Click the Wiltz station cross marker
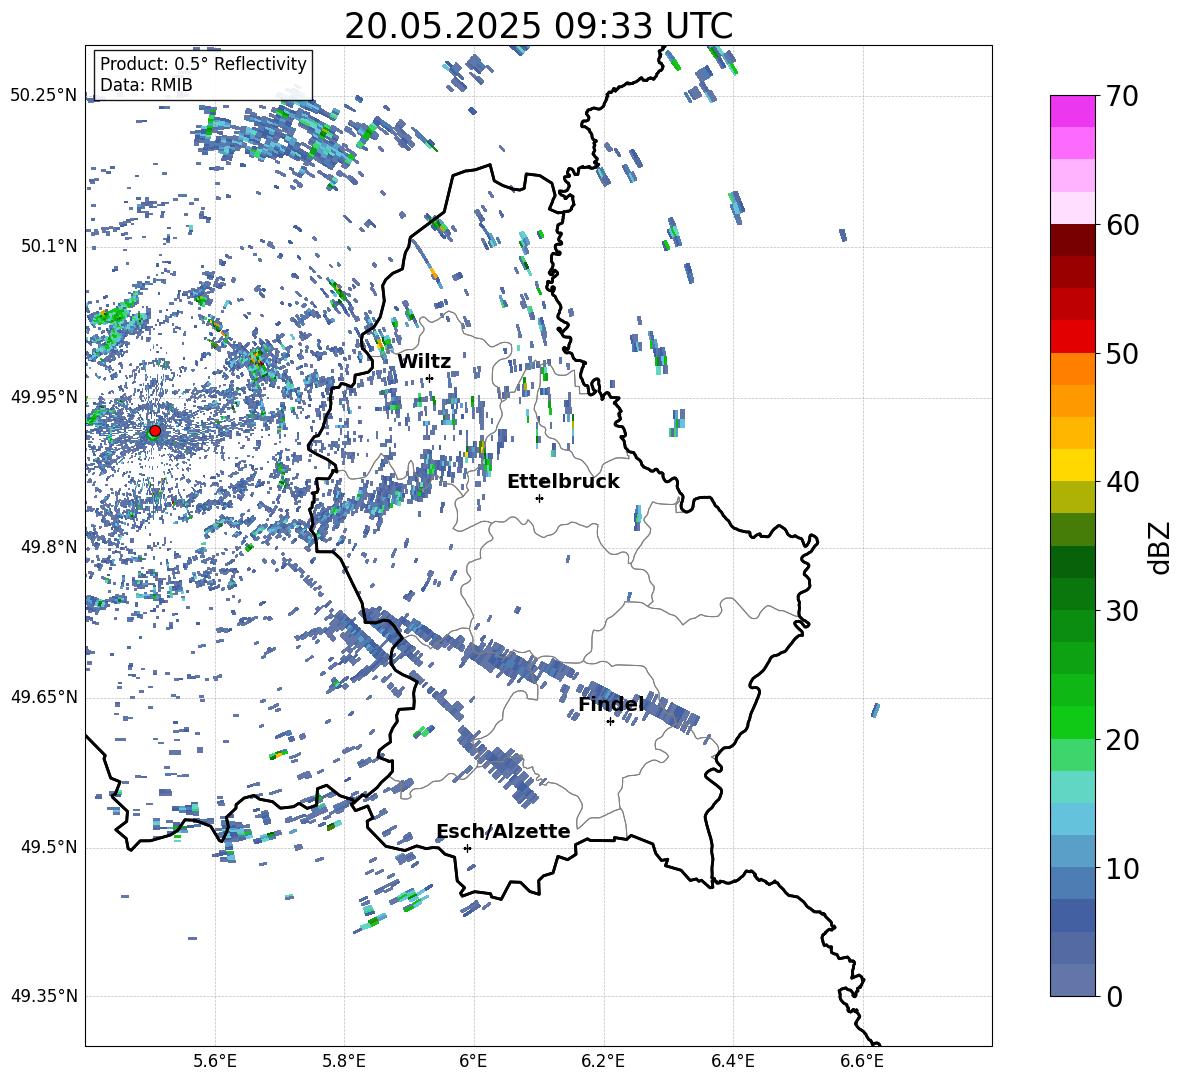The image size is (1184, 1081). click(x=430, y=378)
